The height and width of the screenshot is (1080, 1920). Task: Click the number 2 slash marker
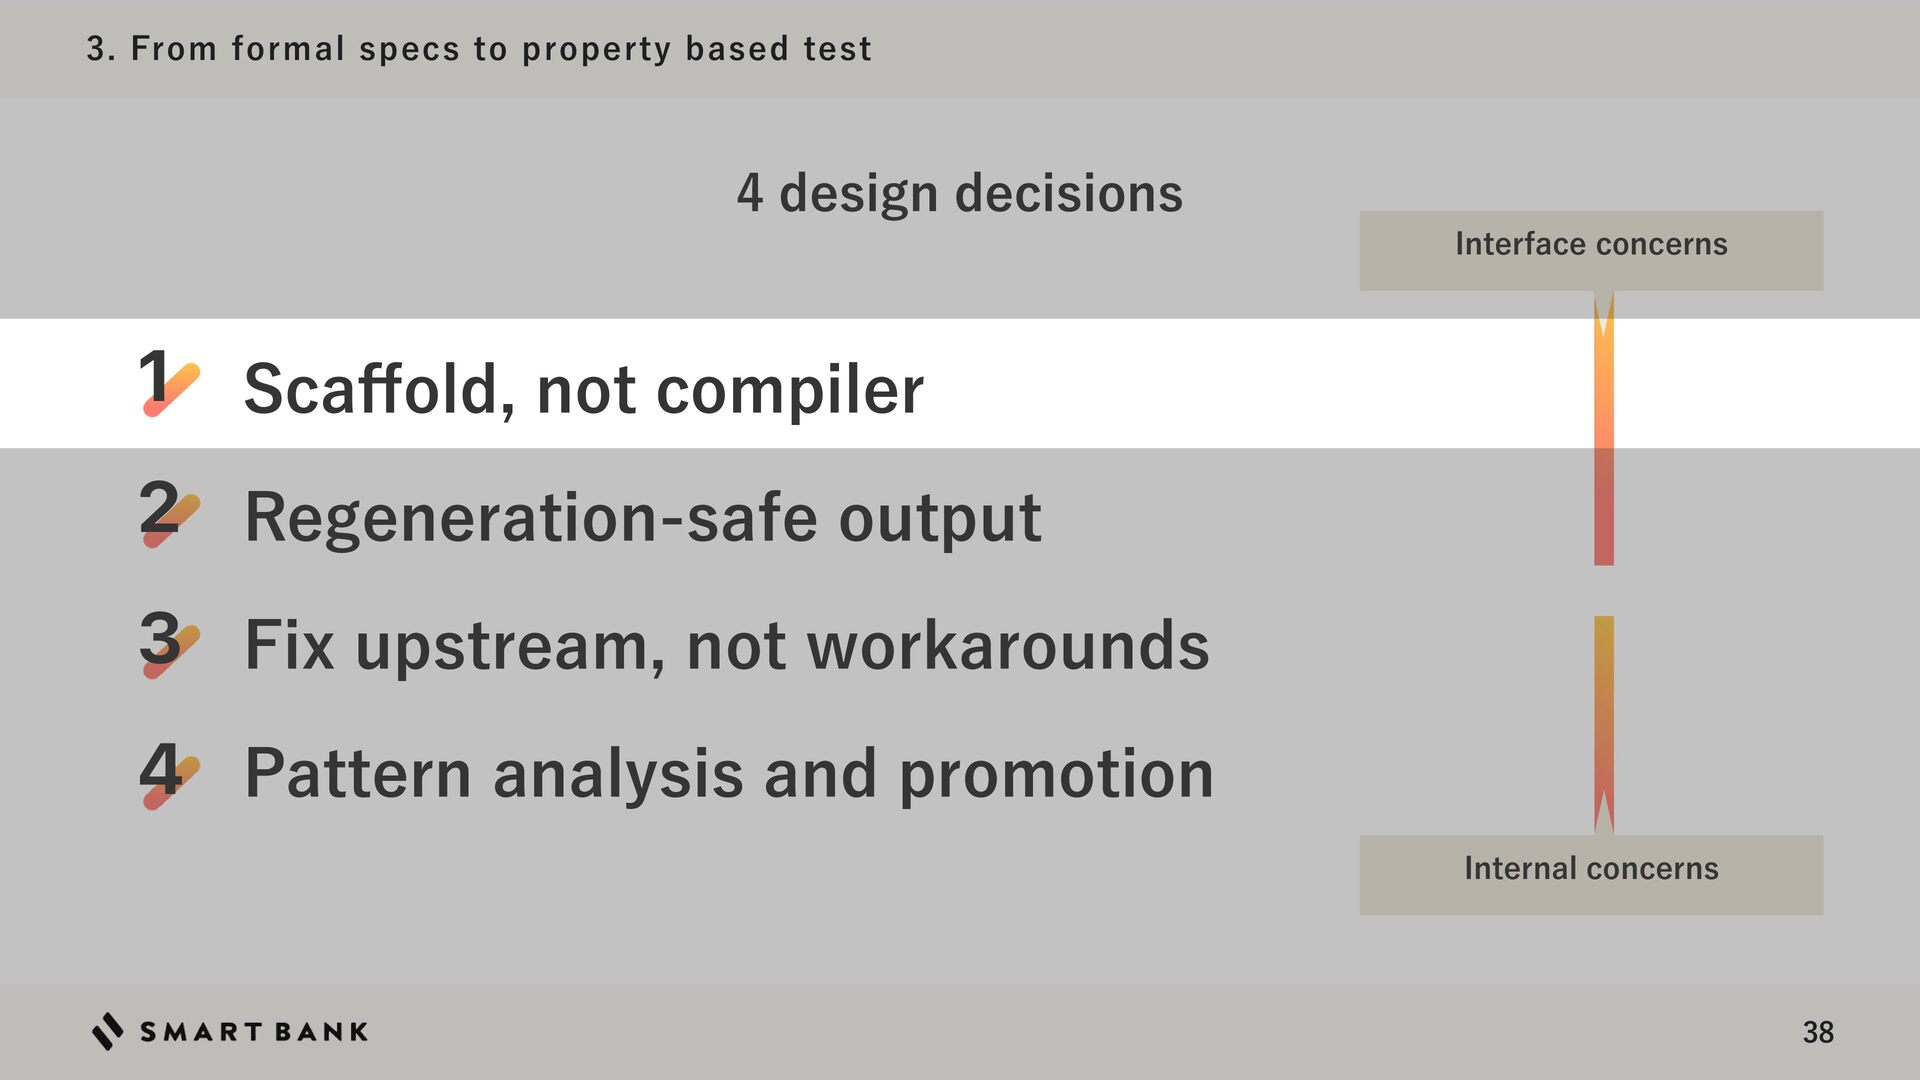[170, 513]
